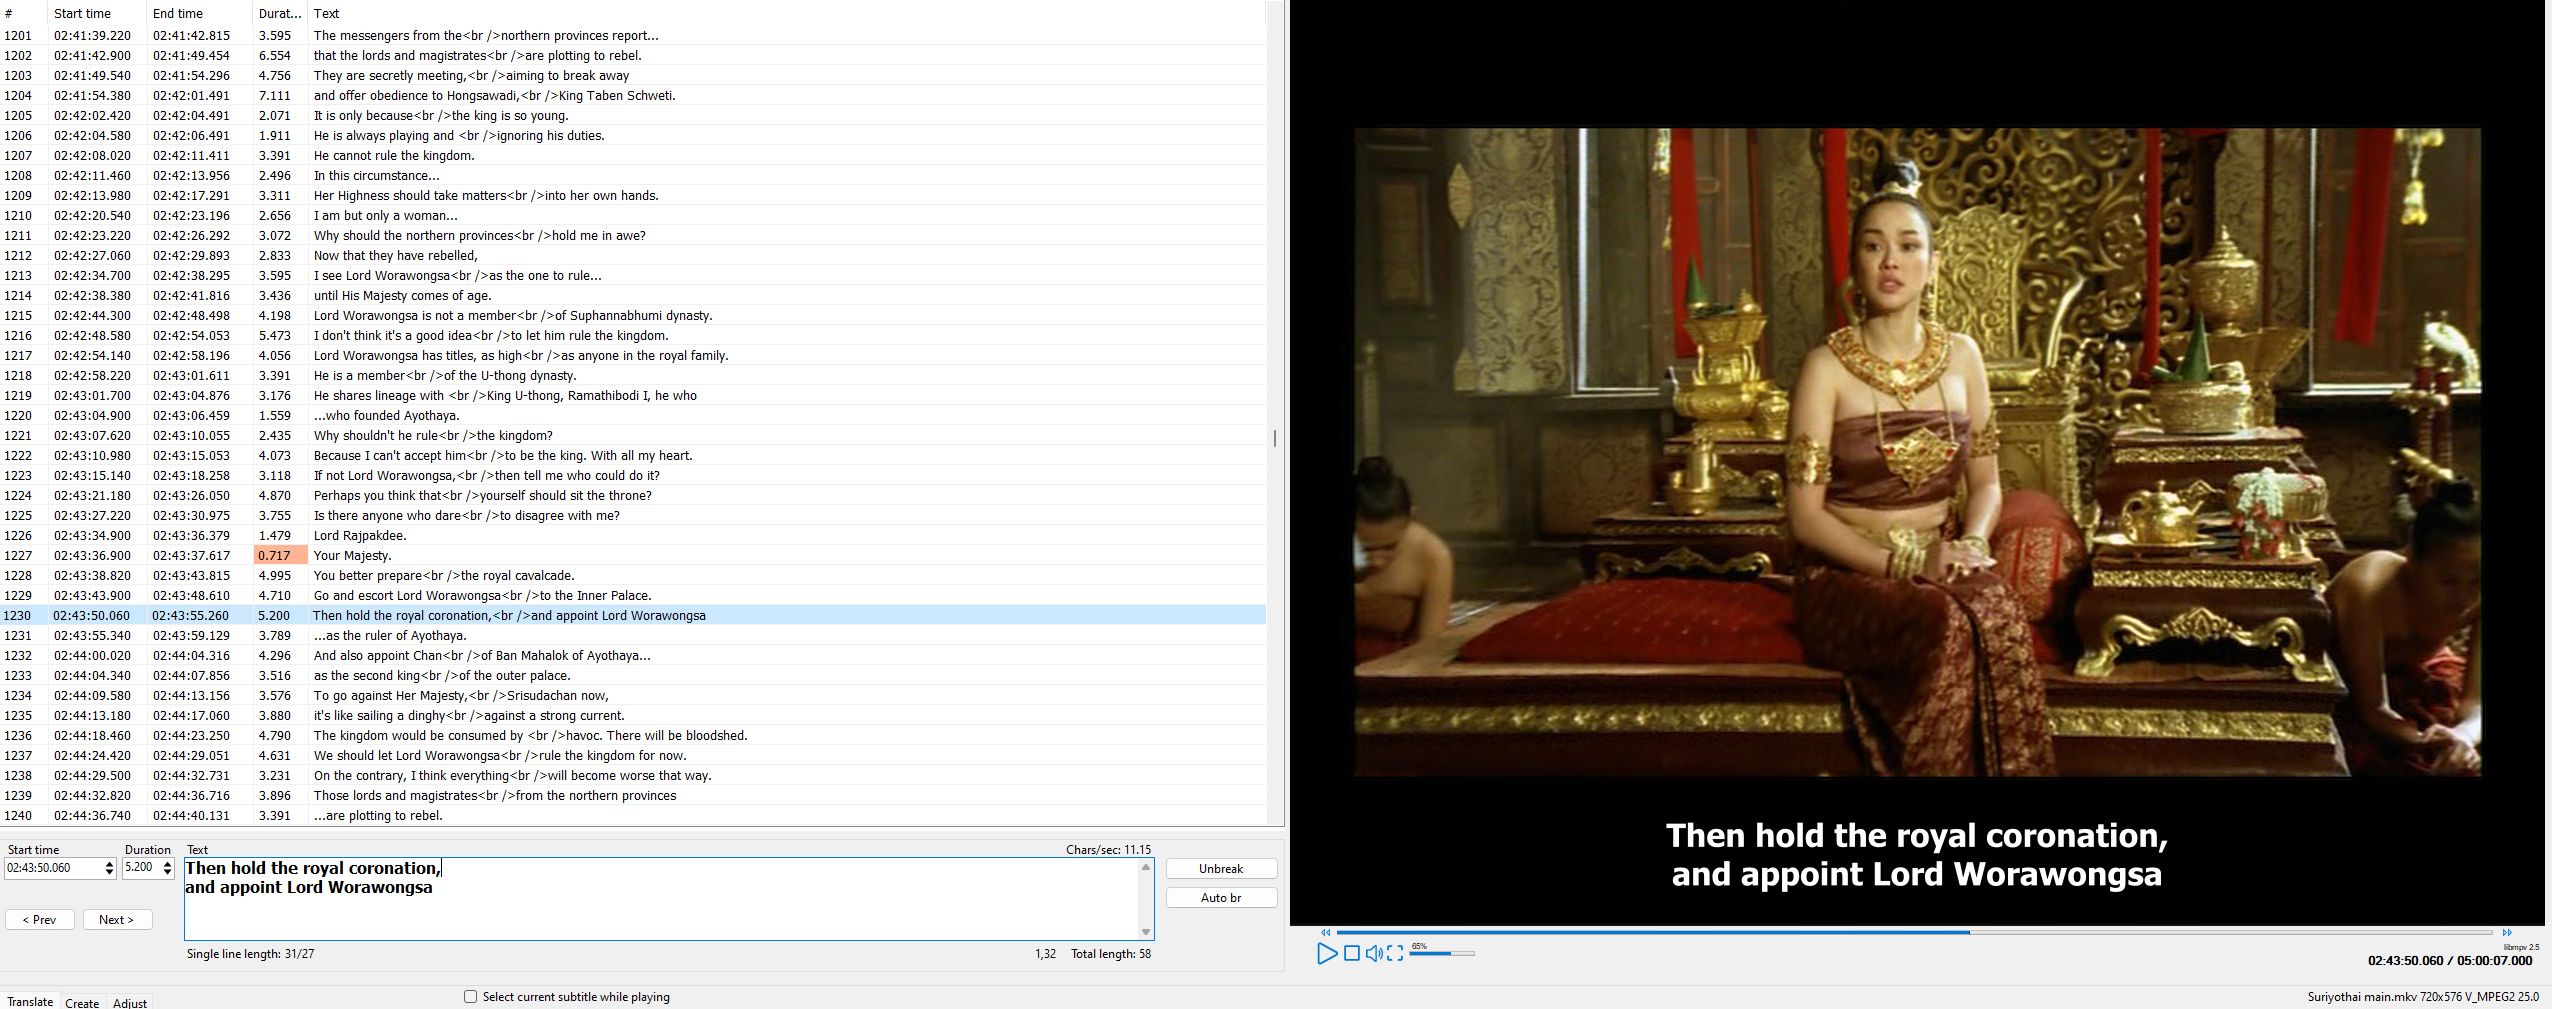The height and width of the screenshot is (1009, 2552).
Task: Sort by the Duration column header
Action: (x=280, y=13)
